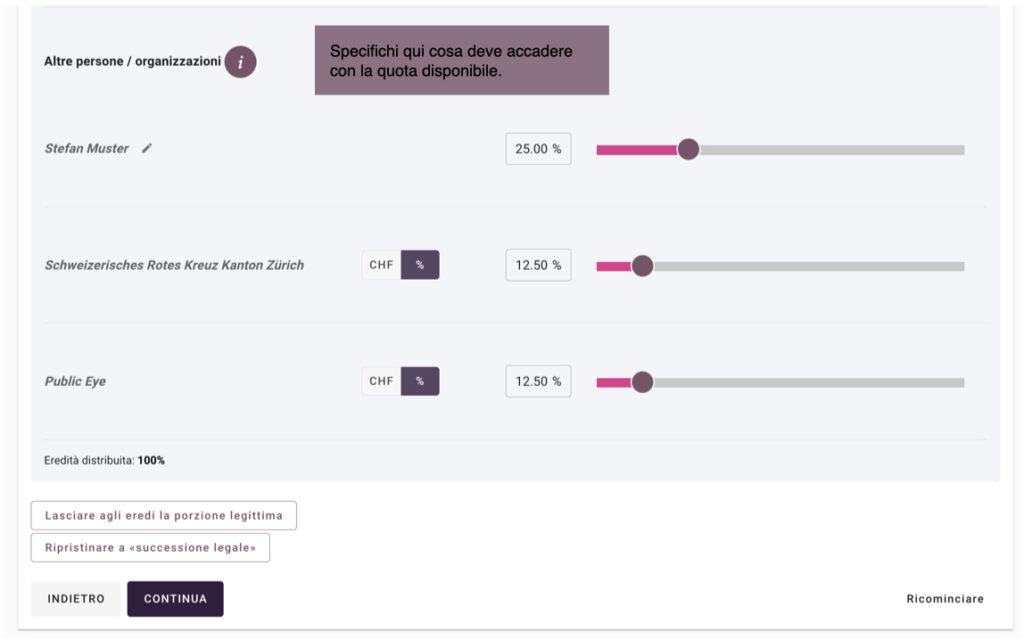The height and width of the screenshot is (640, 1024).
Task: Click the Public Eye slider handle
Action: coord(642,382)
